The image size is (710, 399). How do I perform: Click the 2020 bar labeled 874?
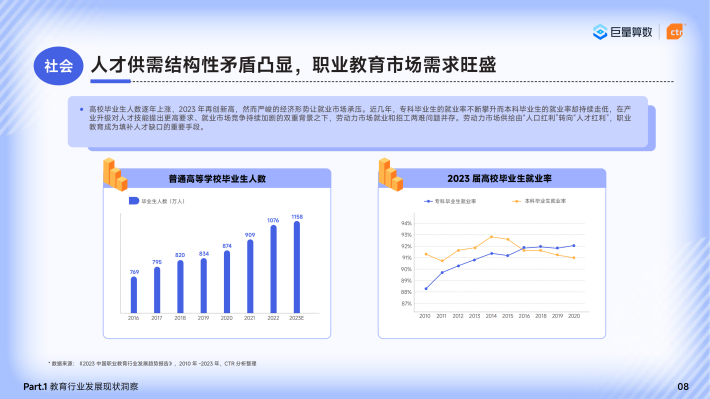click(x=227, y=282)
